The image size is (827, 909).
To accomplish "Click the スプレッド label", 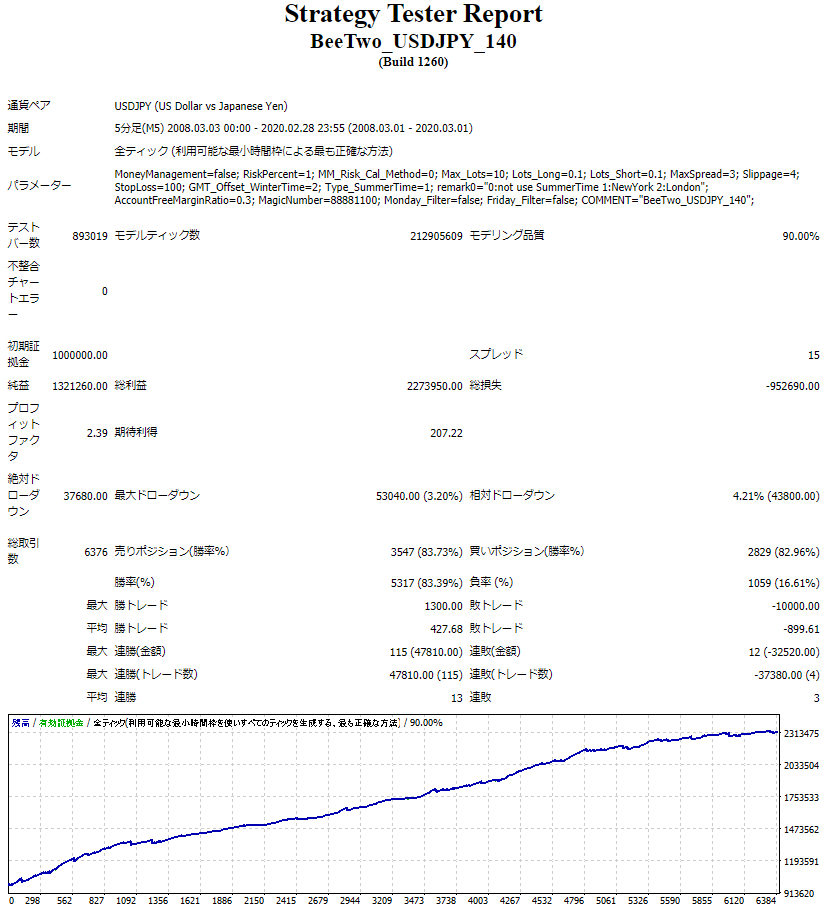I will 496,354.
